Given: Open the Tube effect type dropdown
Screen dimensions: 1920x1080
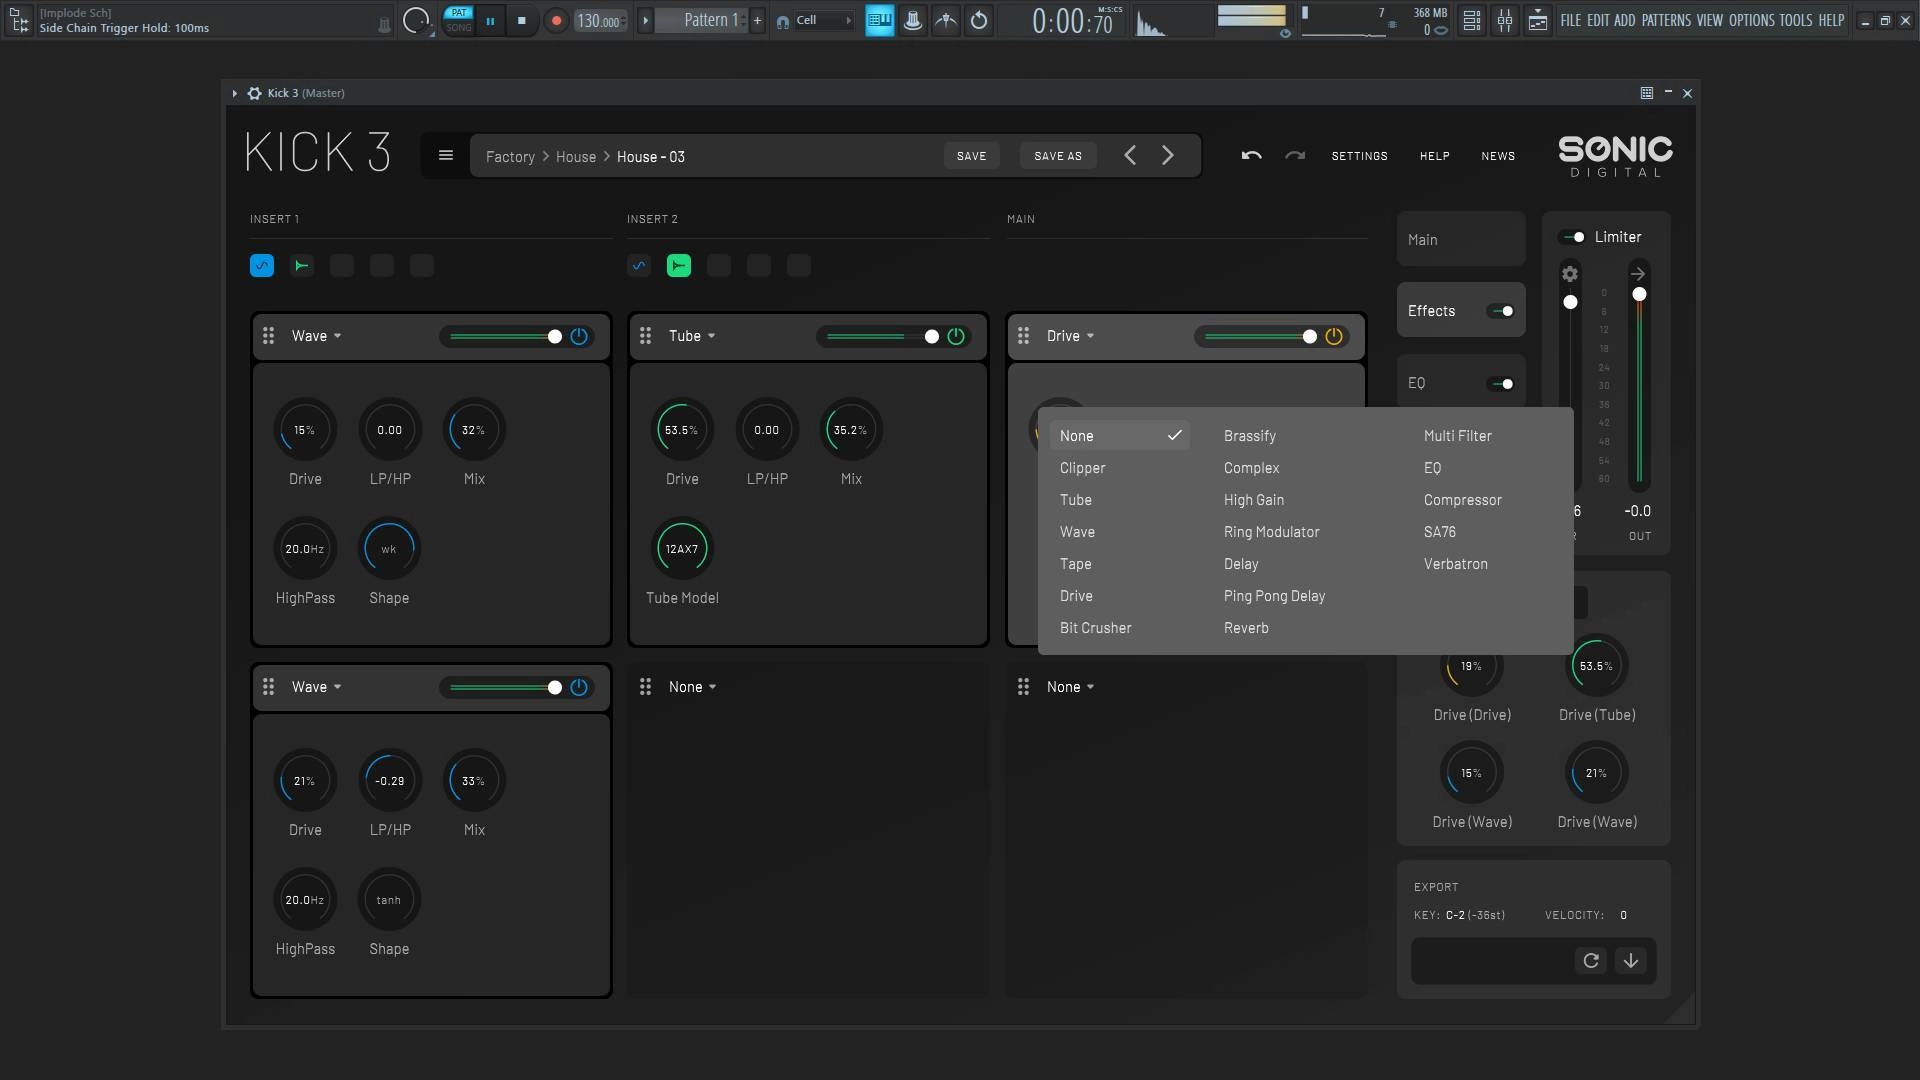Looking at the screenshot, I should pyautogui.click(x=692, y=336).
